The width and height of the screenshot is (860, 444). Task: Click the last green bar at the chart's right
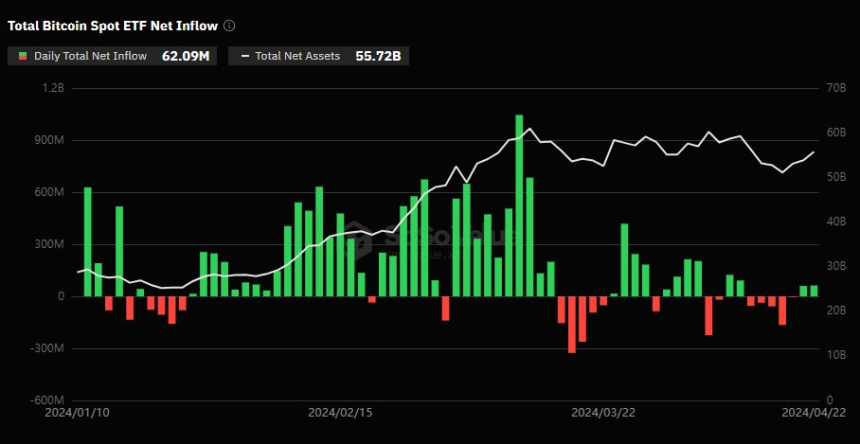(x=813, y=290)
